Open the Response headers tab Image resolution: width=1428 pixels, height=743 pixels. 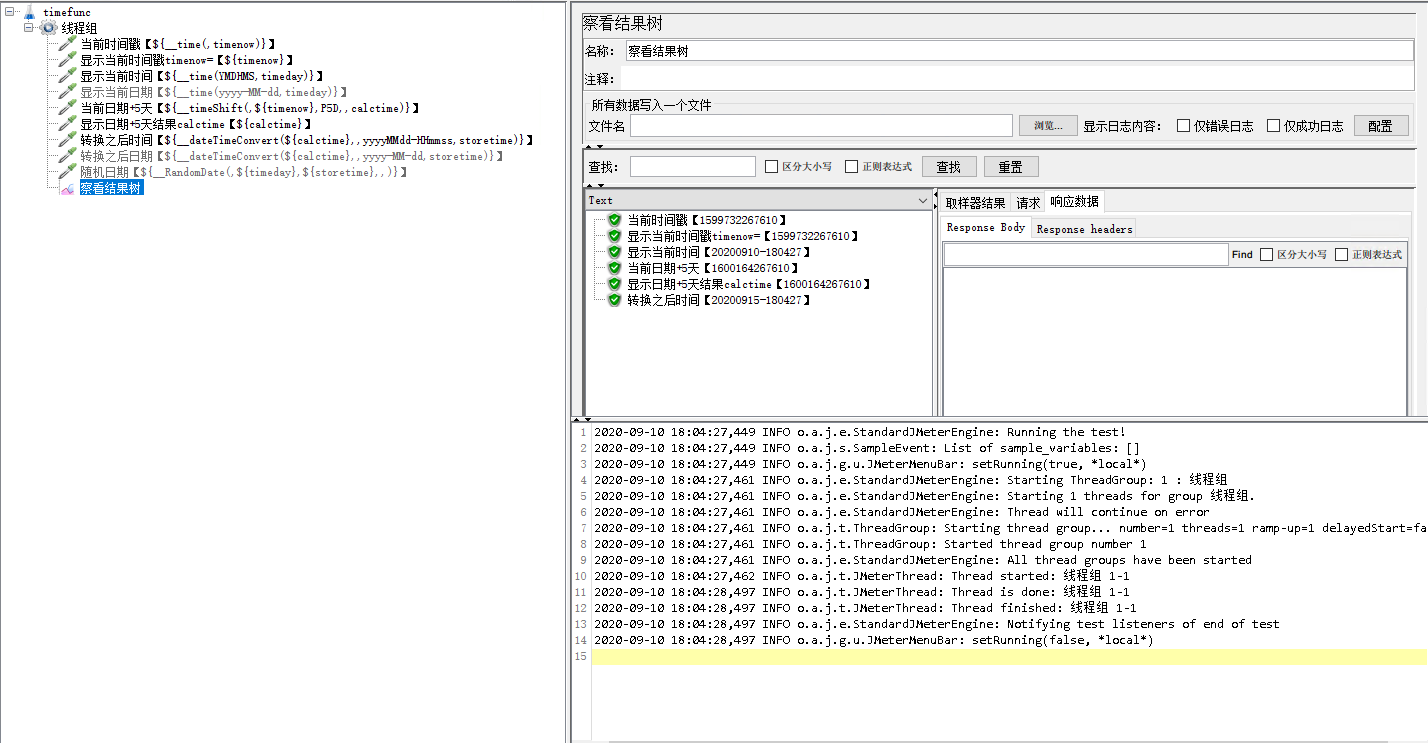click(1084, 229)
